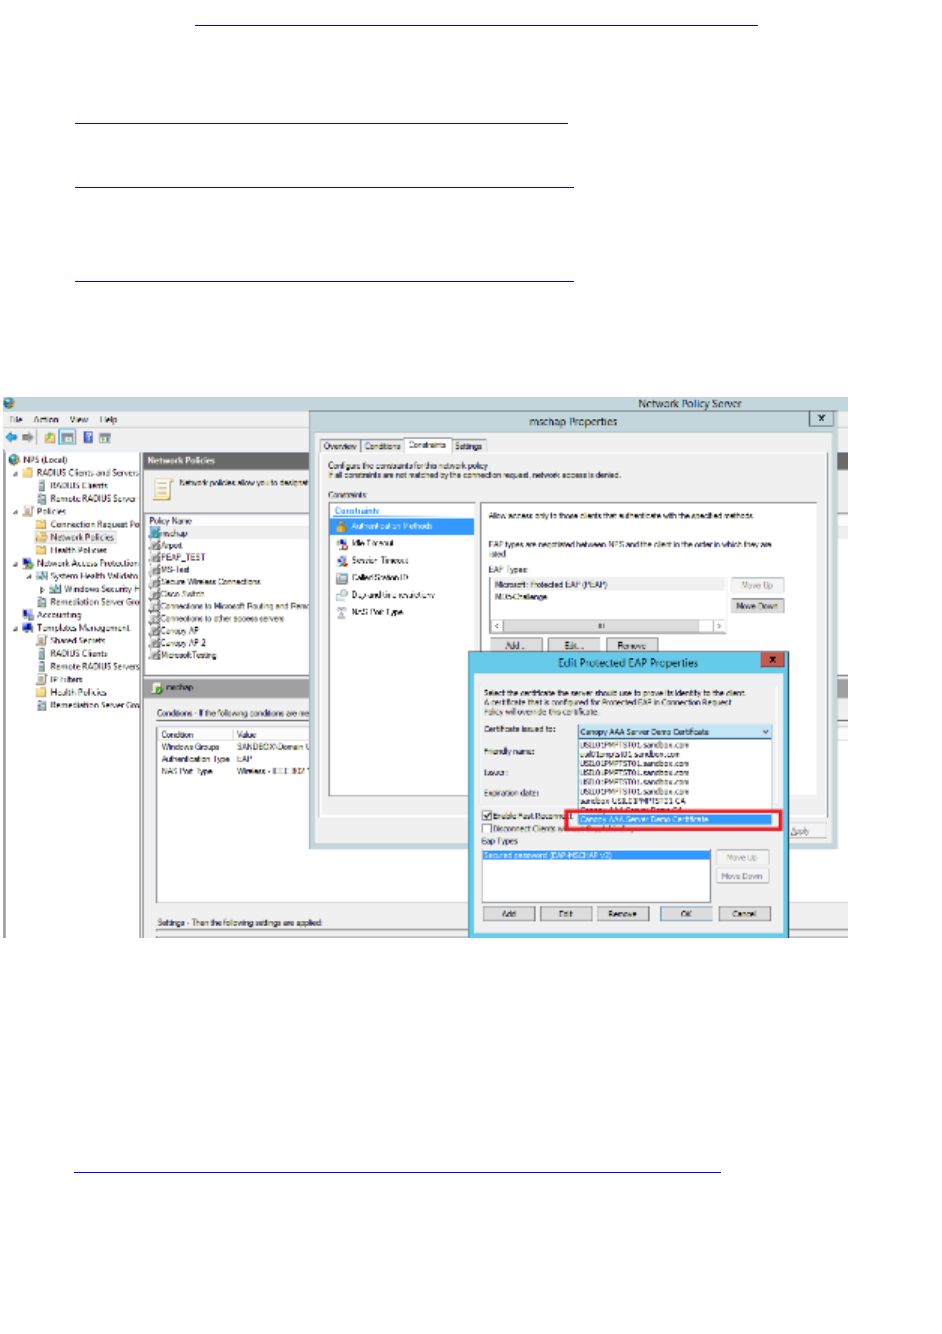Screen dimensions: 942x1334
Task: Close the mschap Properties dialog
Action: tap(821, 418)
